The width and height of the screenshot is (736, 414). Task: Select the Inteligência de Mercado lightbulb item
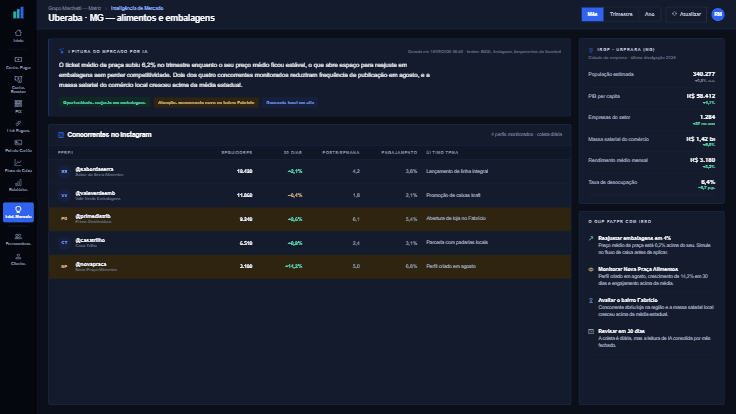coord(18,212)
